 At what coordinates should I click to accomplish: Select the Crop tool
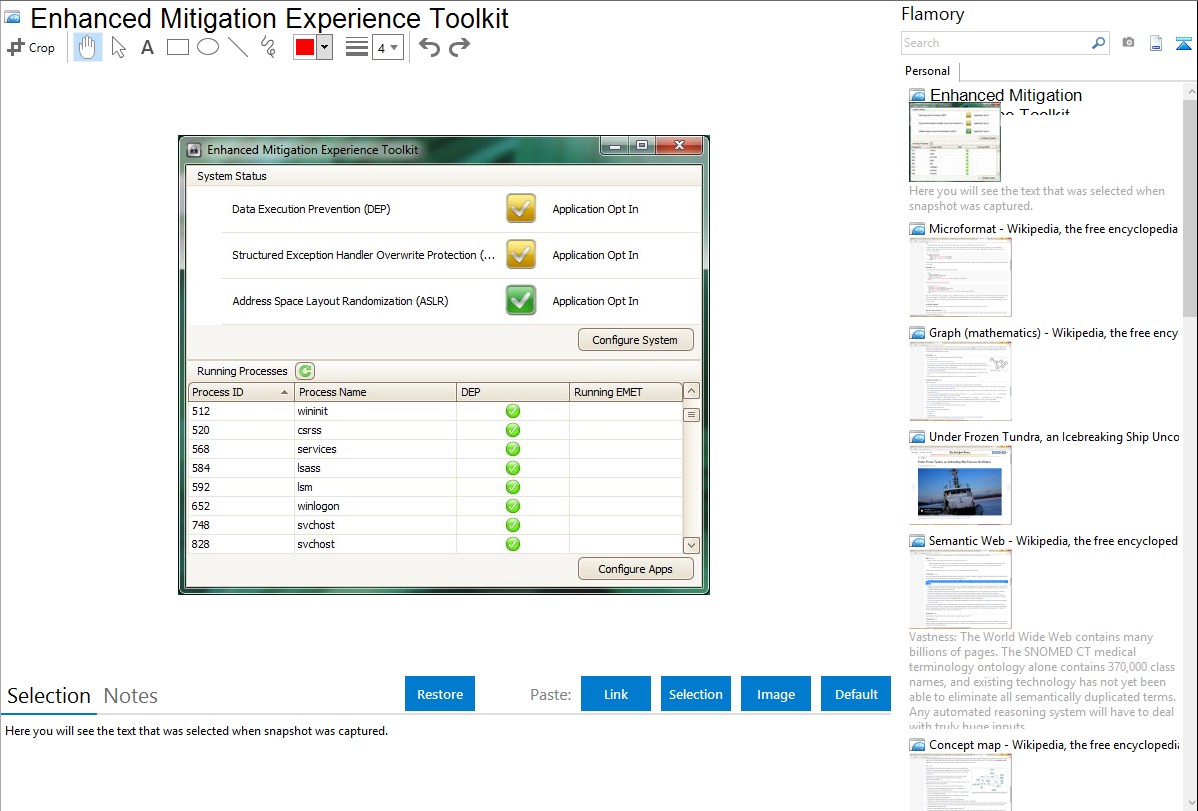[31, 47]
